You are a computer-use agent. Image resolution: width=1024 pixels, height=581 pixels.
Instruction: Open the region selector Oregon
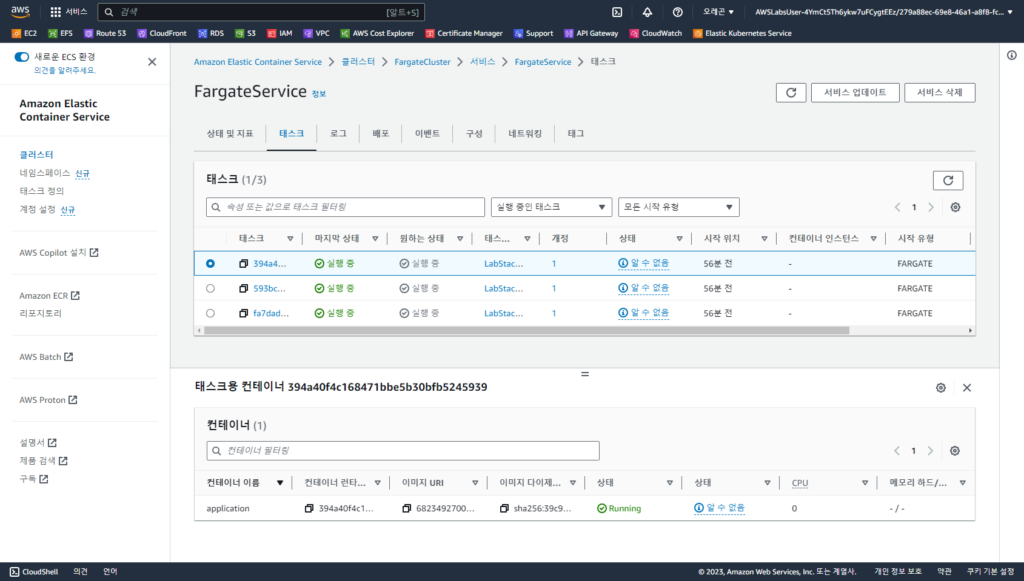click(x=718, y=12)
